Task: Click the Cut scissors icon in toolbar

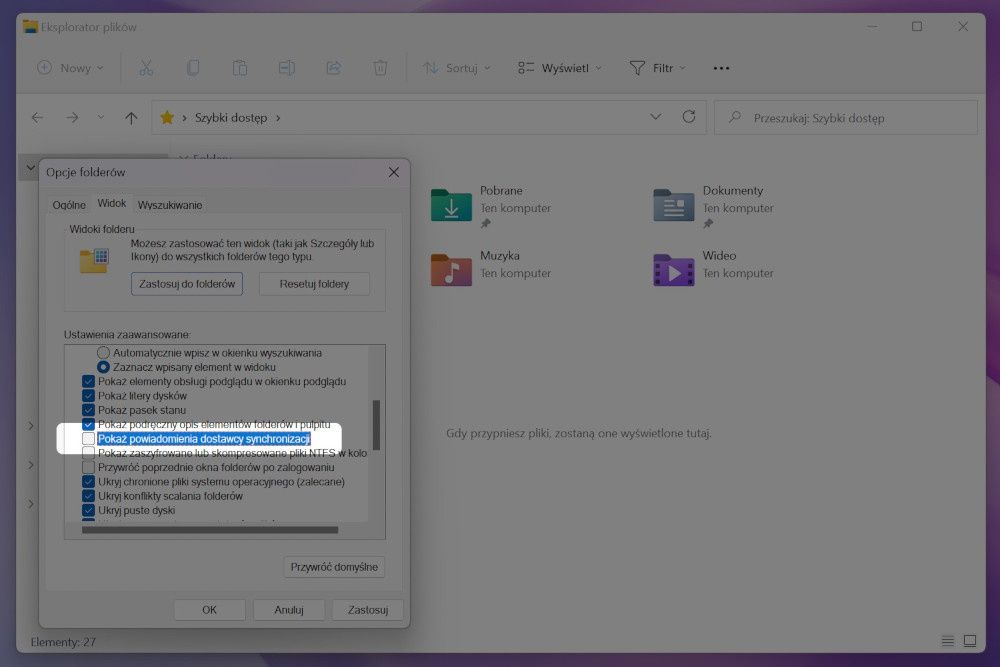Action: (x=146, y=68)
